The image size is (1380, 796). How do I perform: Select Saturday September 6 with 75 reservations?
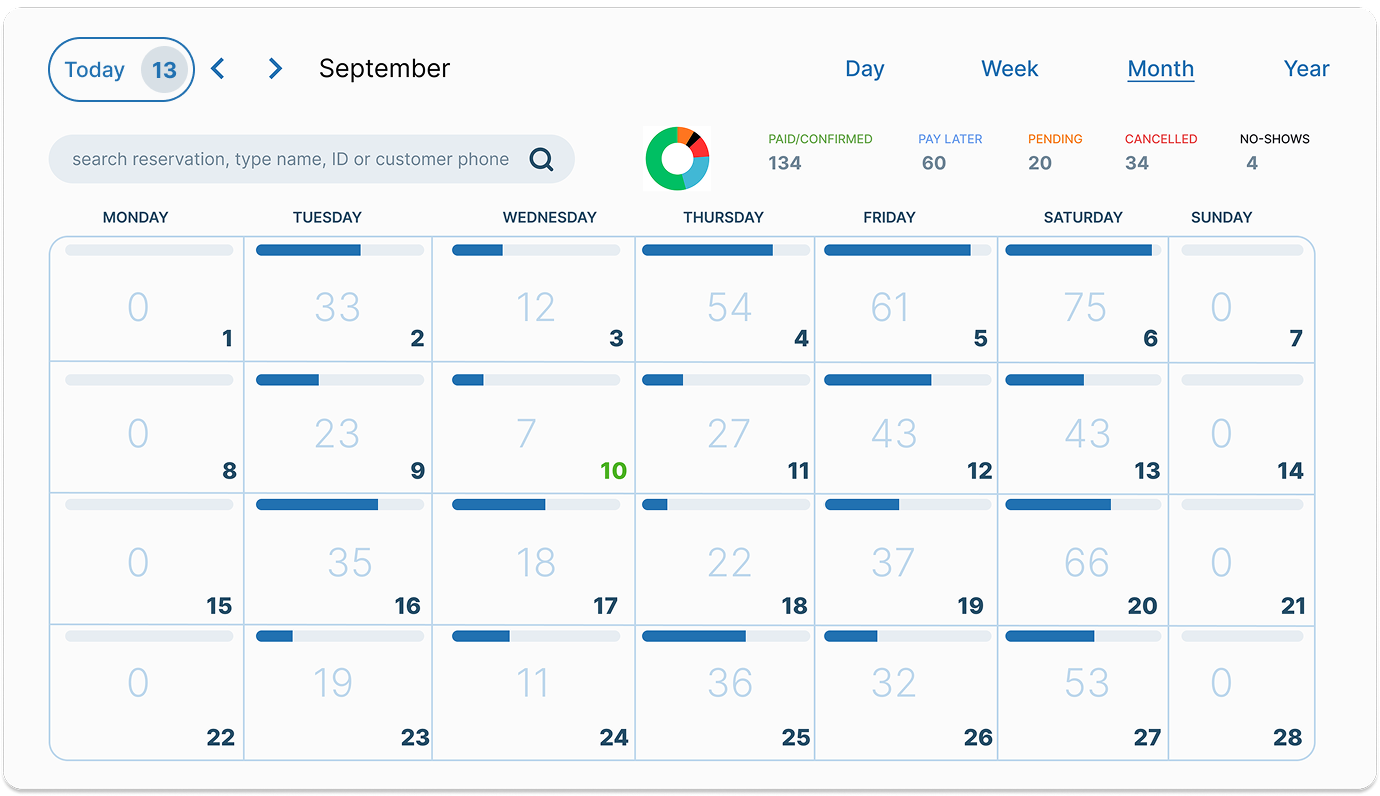(x=1083, y=300)
